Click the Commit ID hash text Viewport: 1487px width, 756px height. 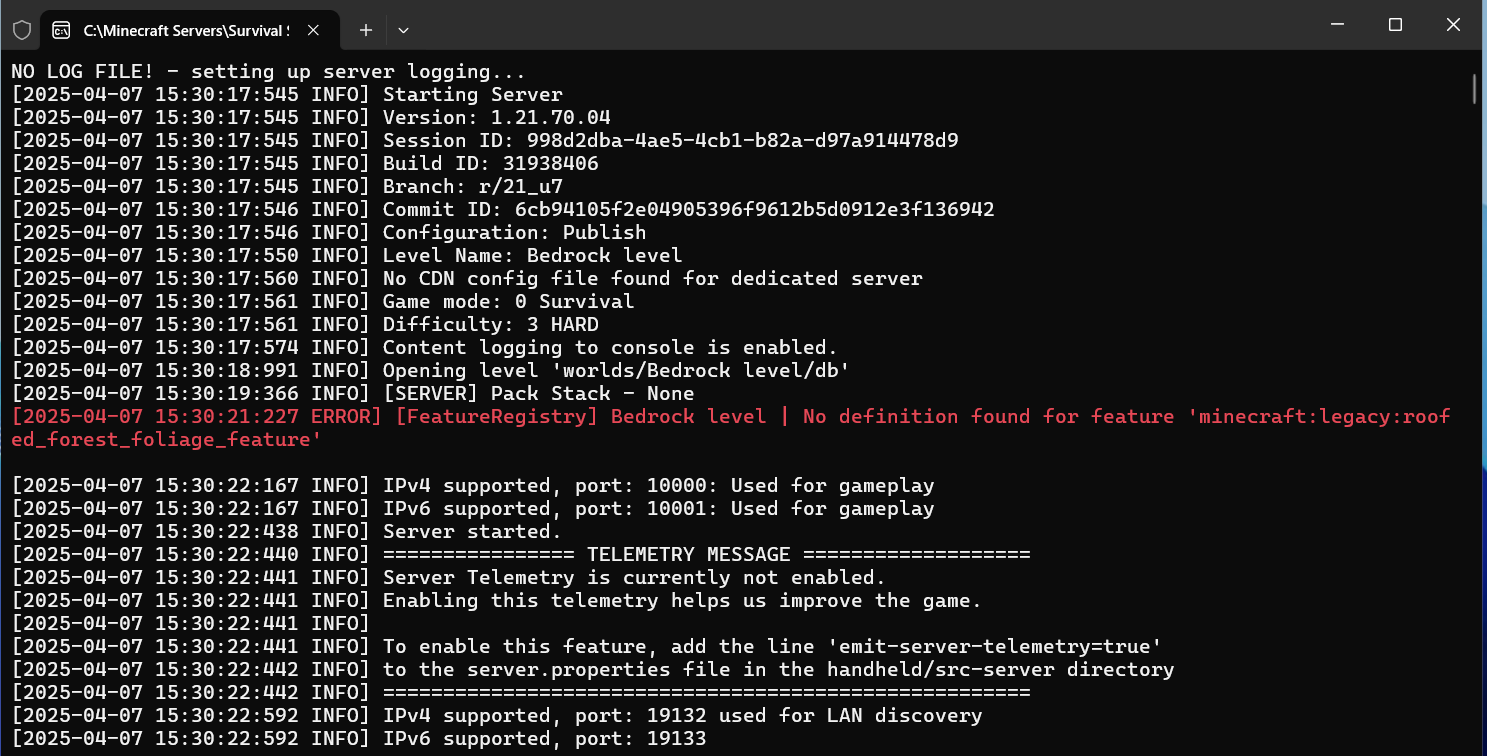[x=754, y=210]
